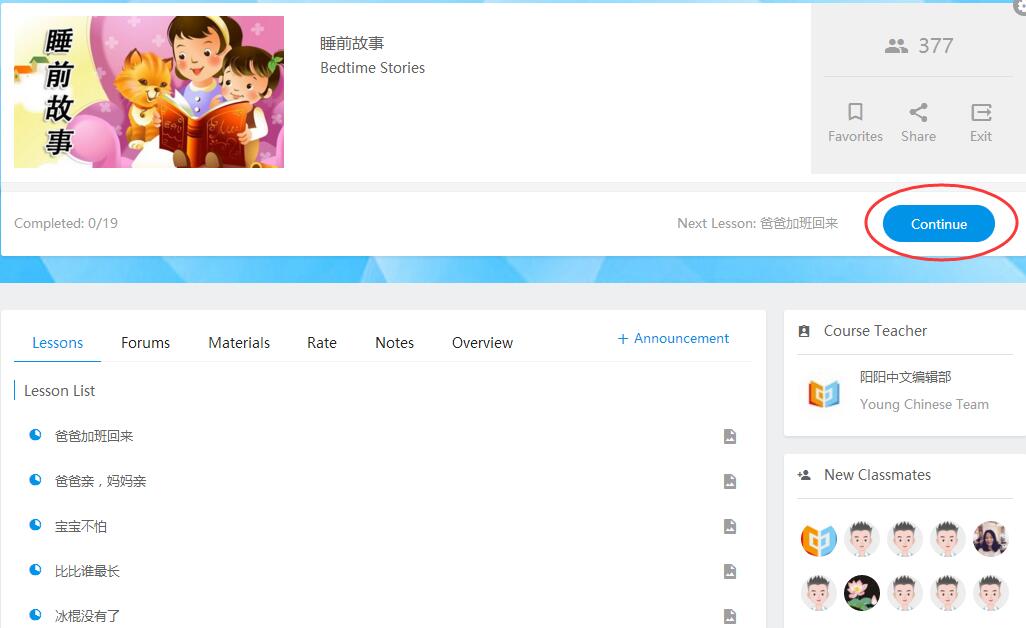Switch to the Overview tab

[x=482, y=343]
